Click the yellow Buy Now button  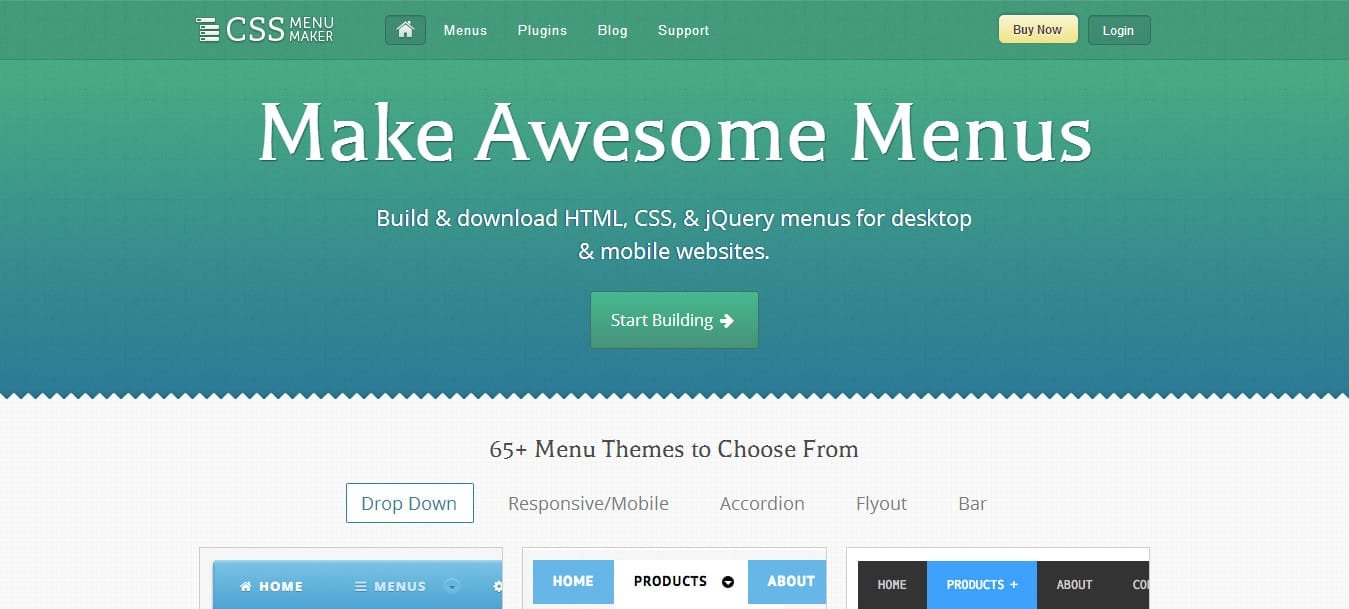coord(1038,30)
